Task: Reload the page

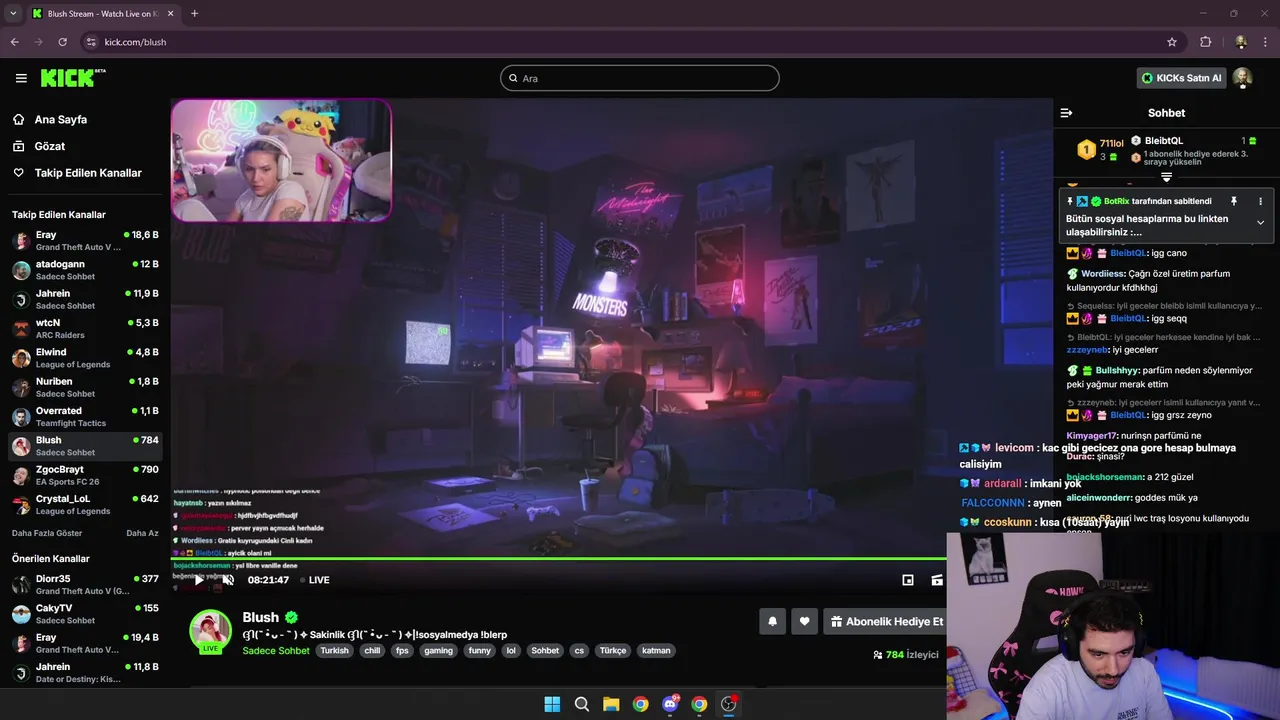Action: [62, 42]
